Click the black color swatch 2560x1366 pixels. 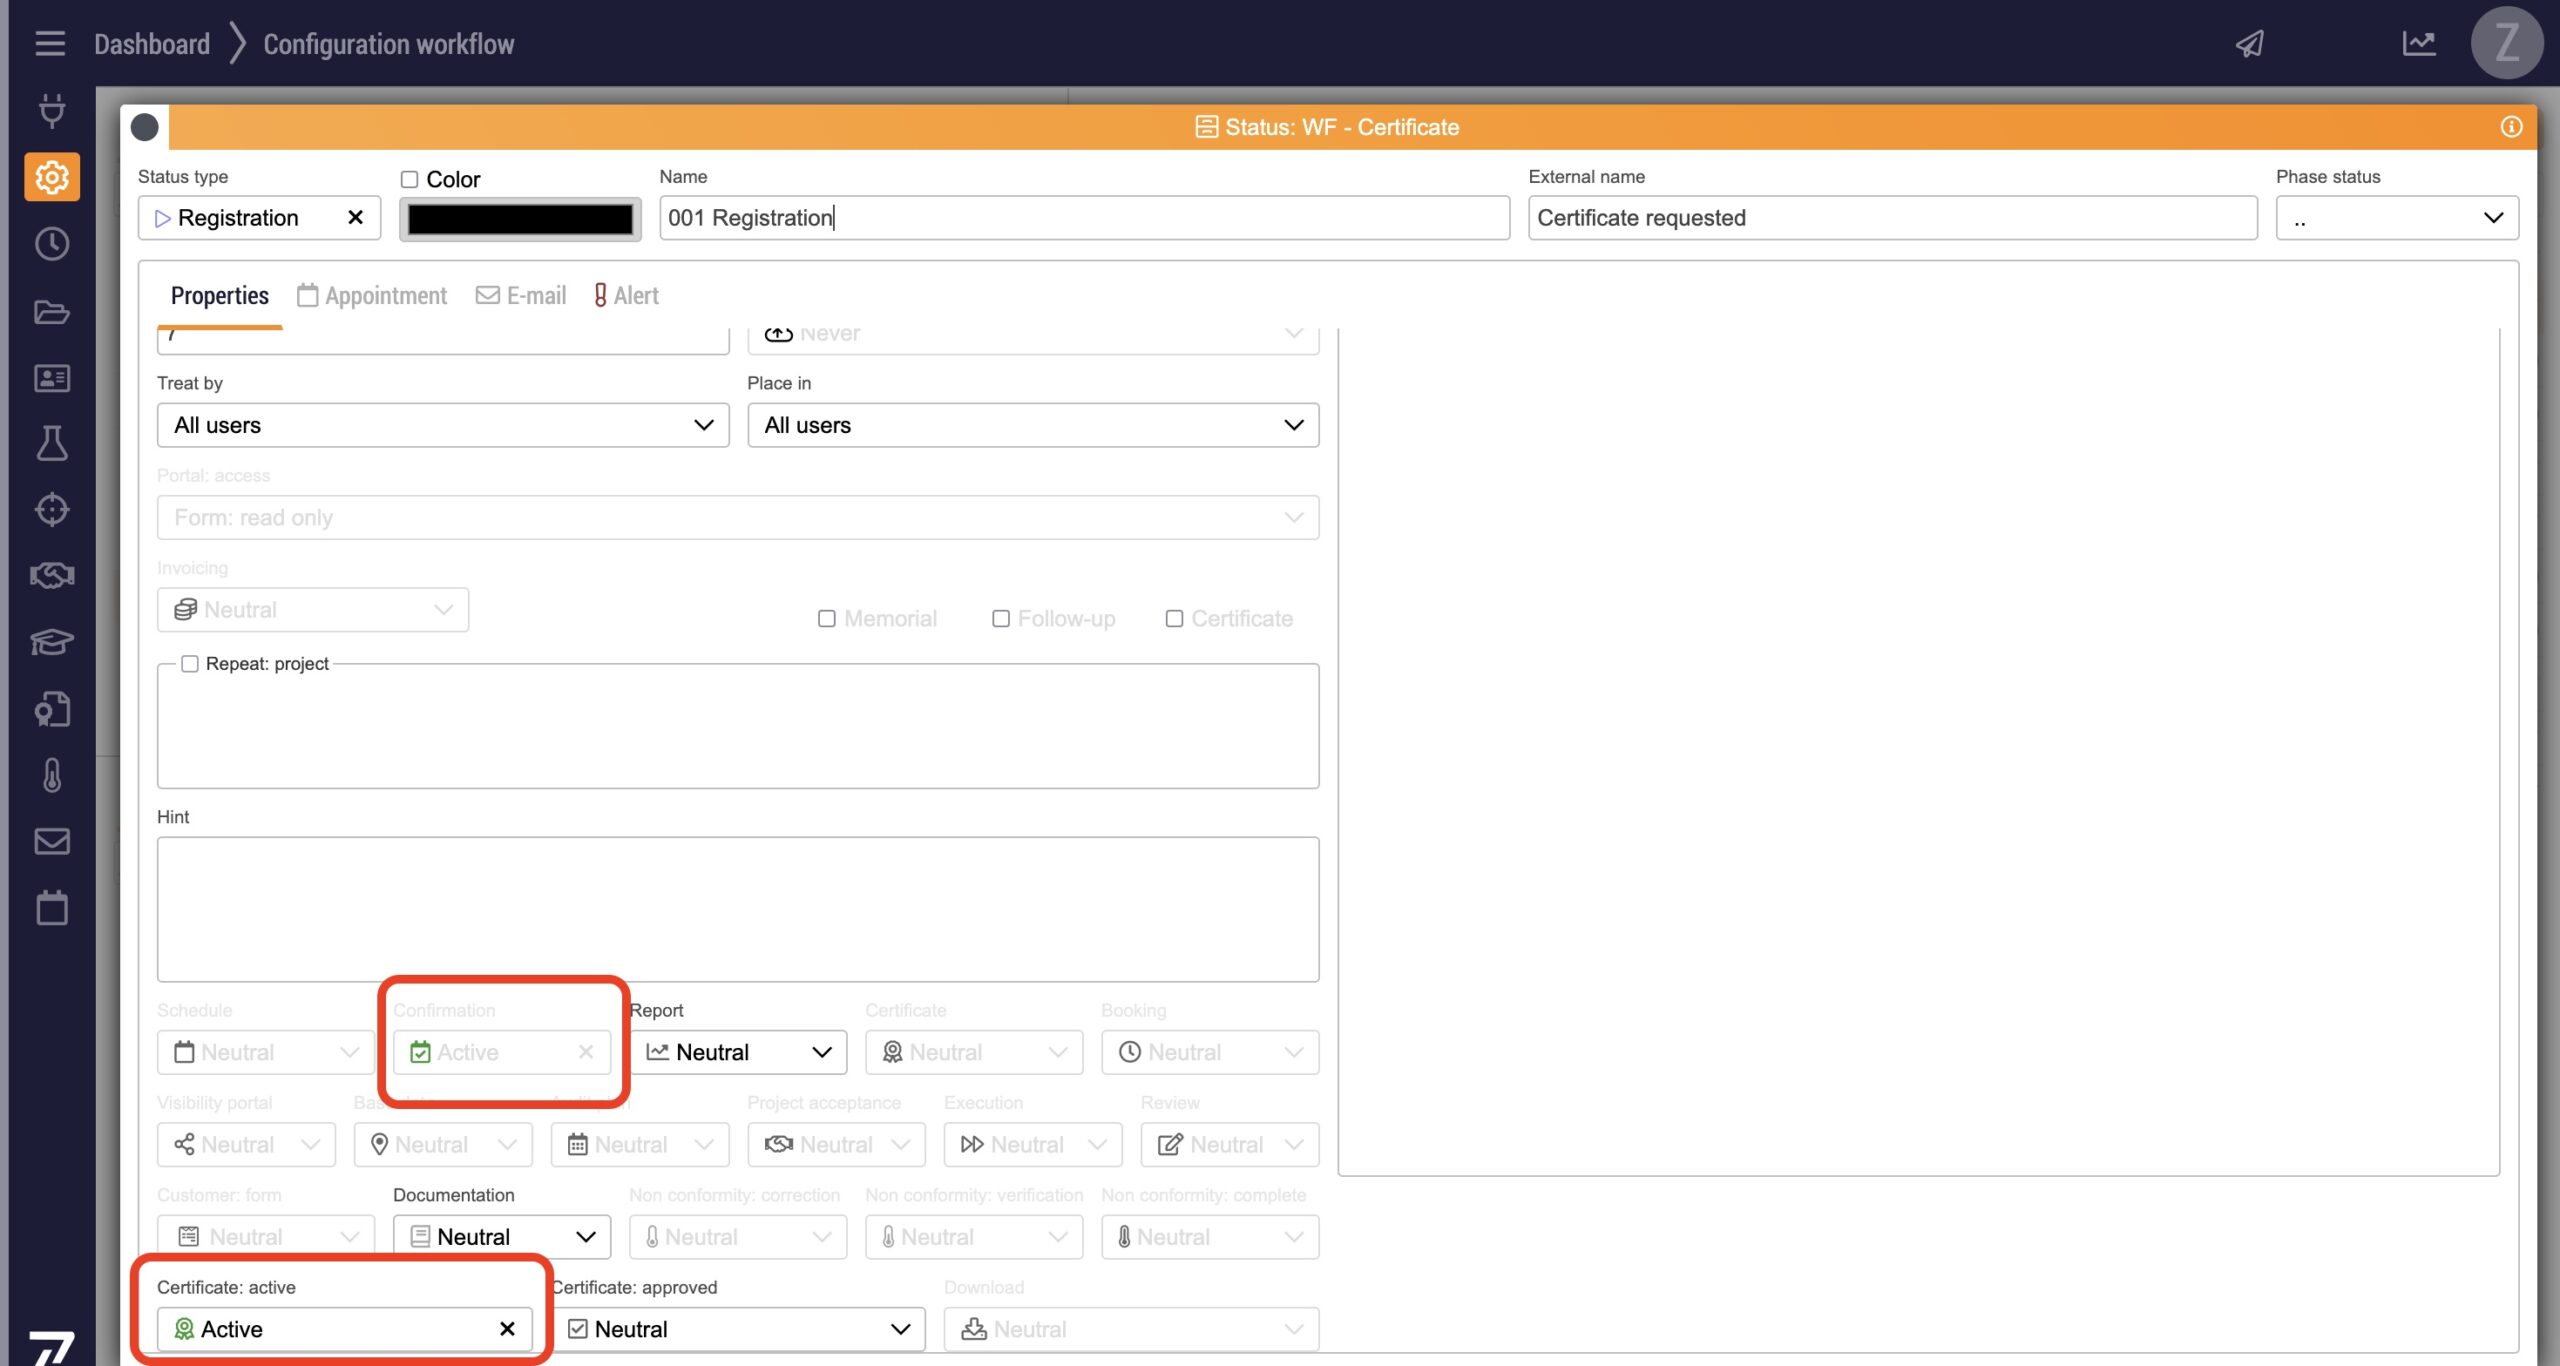[520, 219]
